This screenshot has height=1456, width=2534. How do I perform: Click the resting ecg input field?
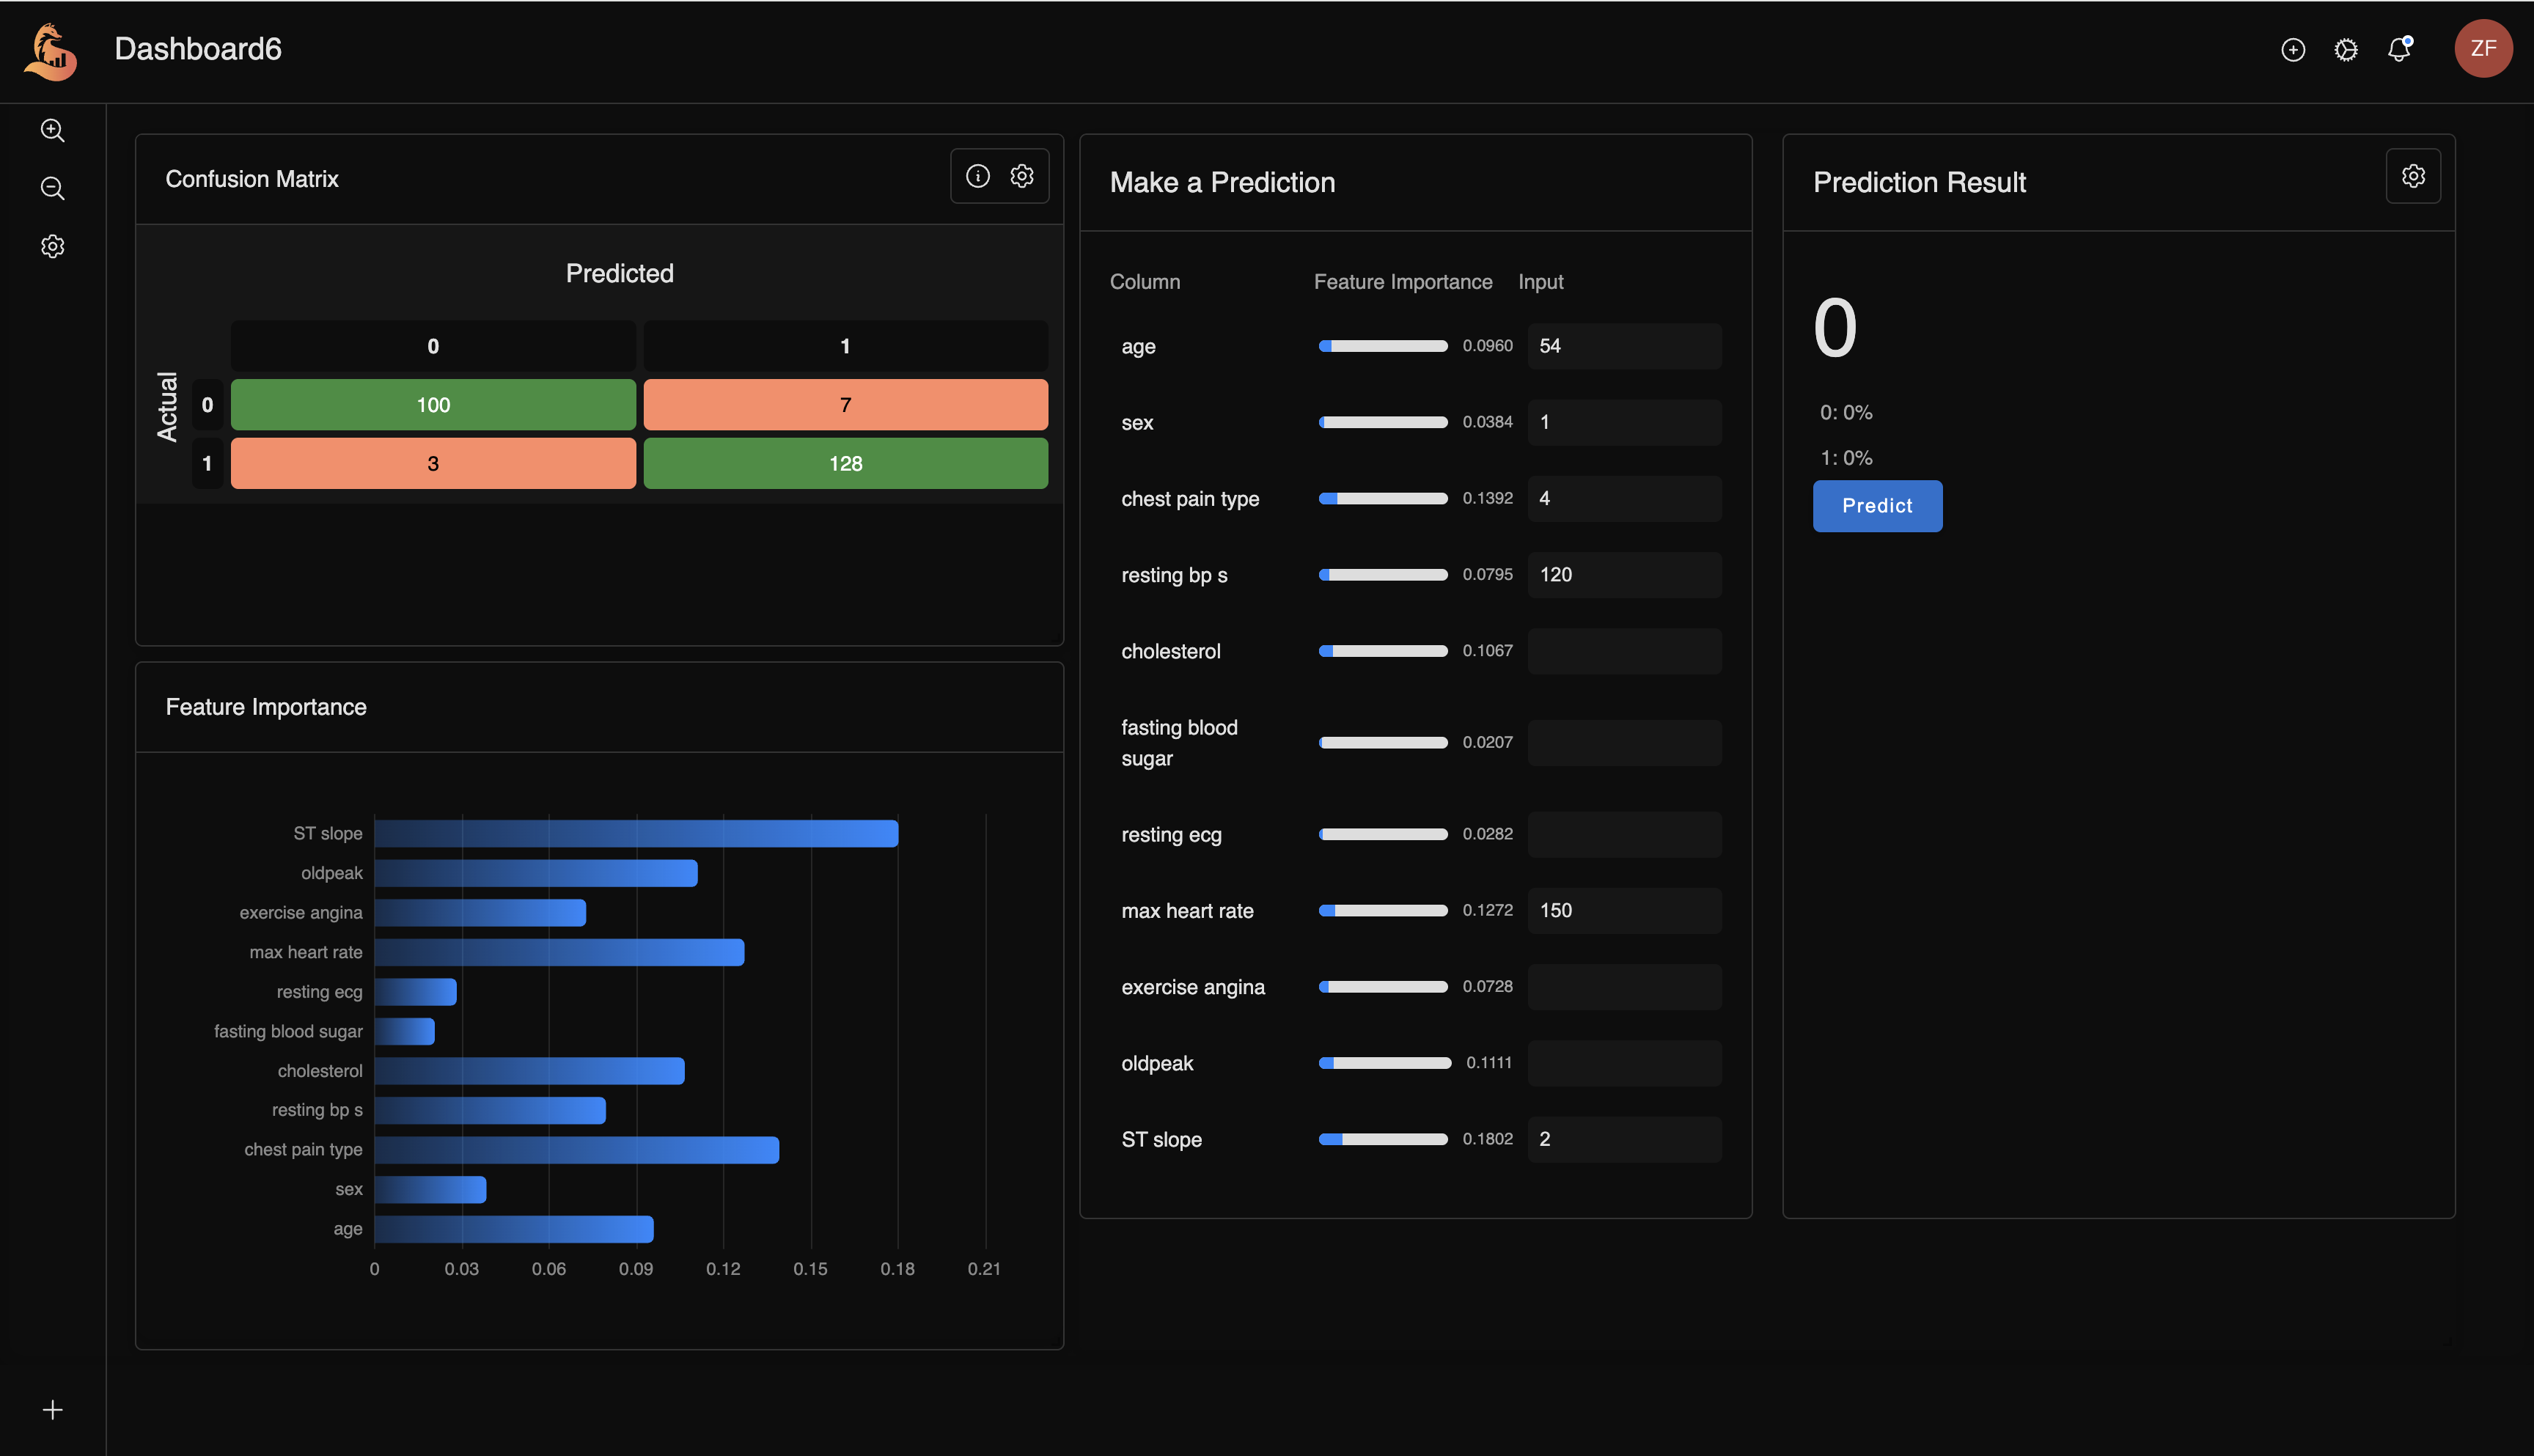point(1623,834)
